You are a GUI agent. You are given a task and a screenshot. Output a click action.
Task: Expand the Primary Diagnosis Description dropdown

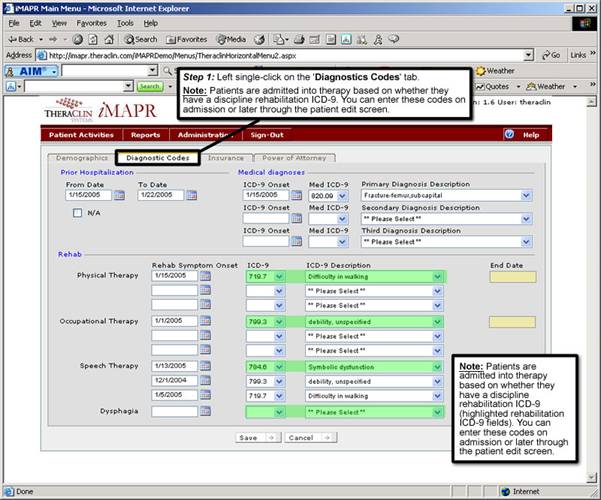(526, 195)
